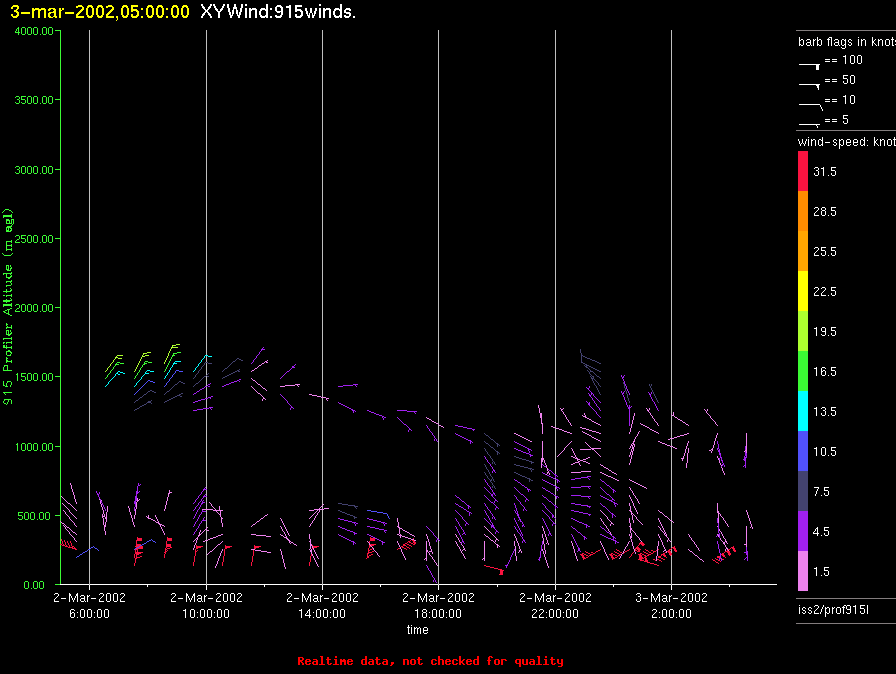
Task: Select the slate 7.5 knot swatch
Action: click(x=803, y=491)
